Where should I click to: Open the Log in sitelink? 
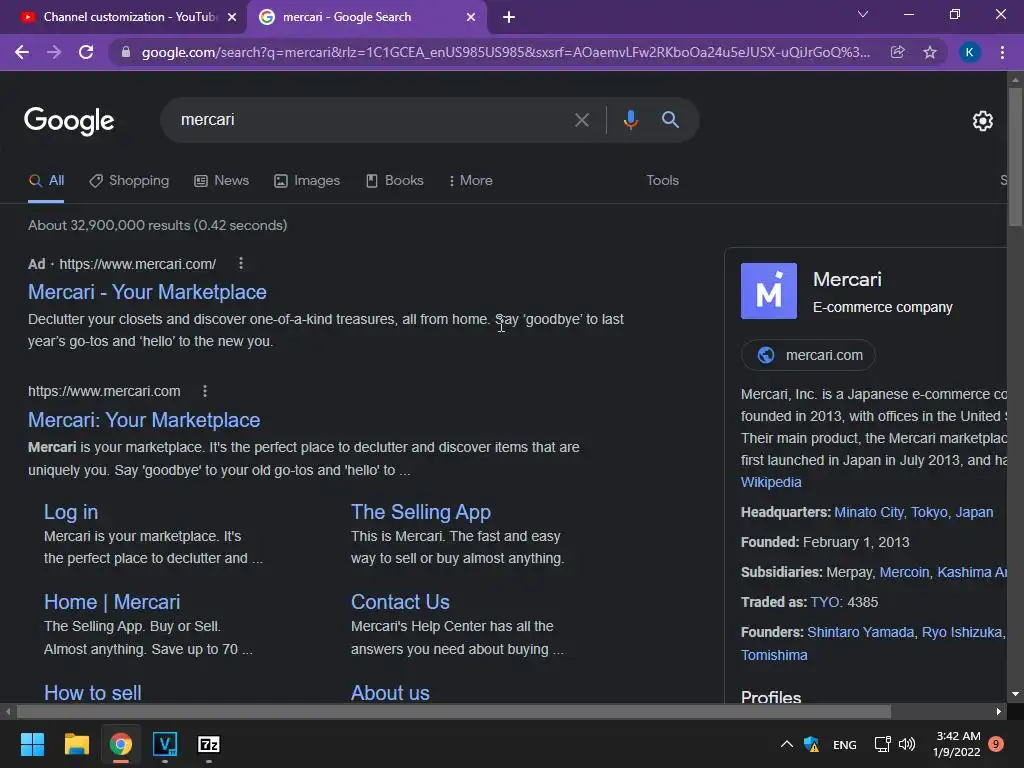point(71,512)
